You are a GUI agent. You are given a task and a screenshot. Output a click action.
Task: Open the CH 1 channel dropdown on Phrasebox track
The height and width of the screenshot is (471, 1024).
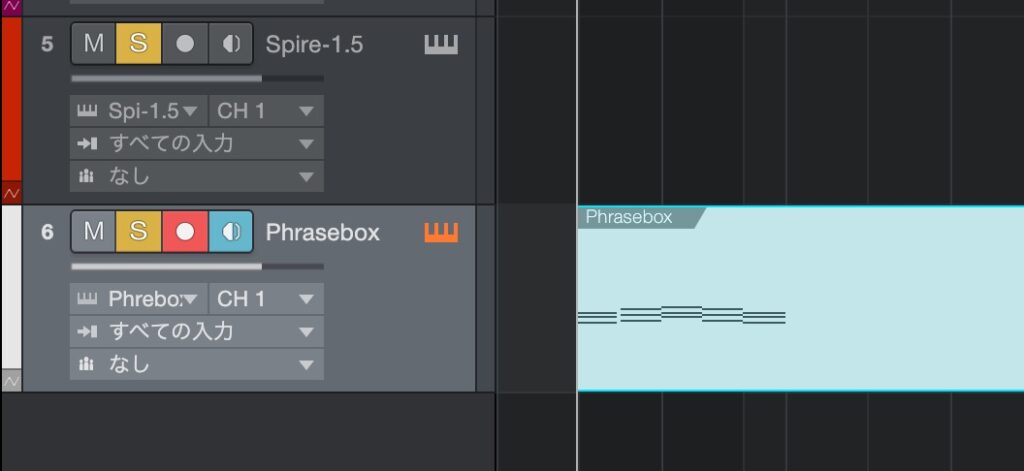point(265,298)
